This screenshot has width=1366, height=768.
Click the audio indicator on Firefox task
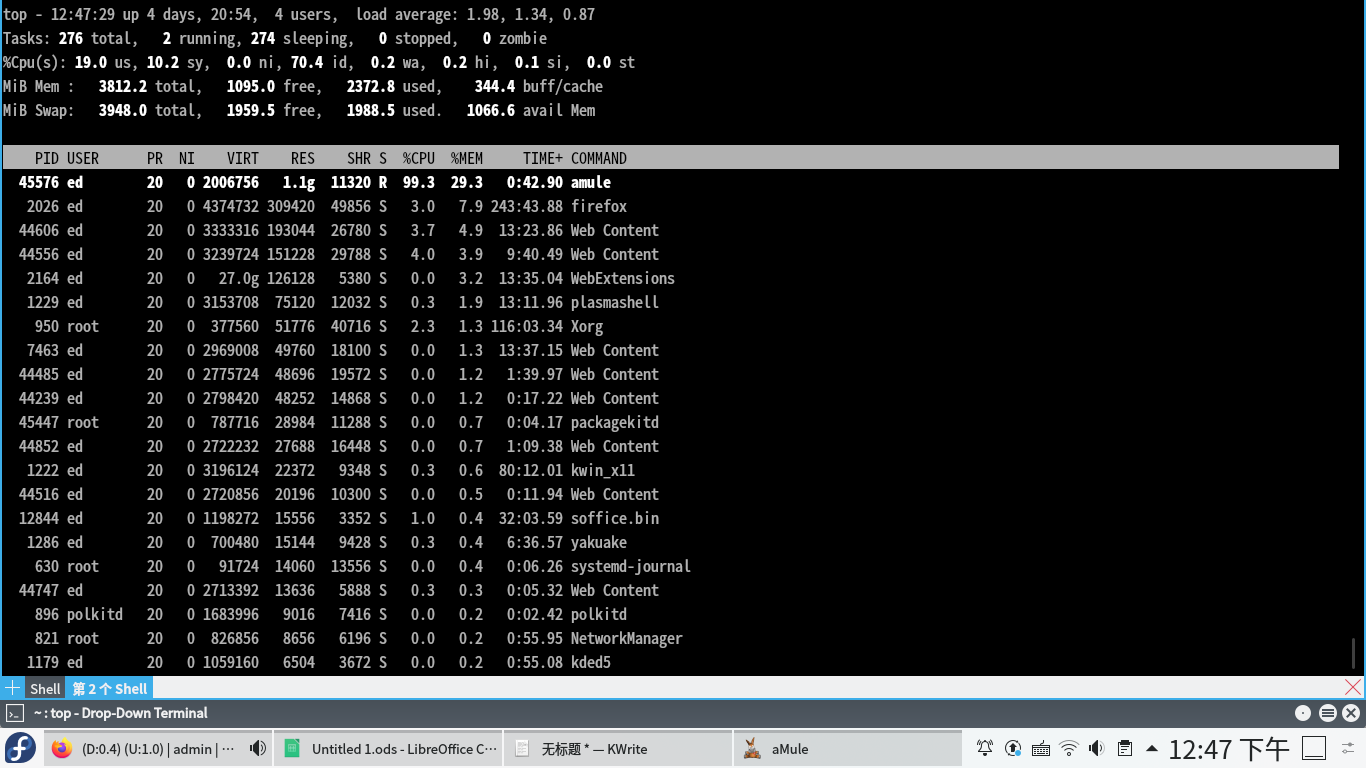[x=257, y=748]
